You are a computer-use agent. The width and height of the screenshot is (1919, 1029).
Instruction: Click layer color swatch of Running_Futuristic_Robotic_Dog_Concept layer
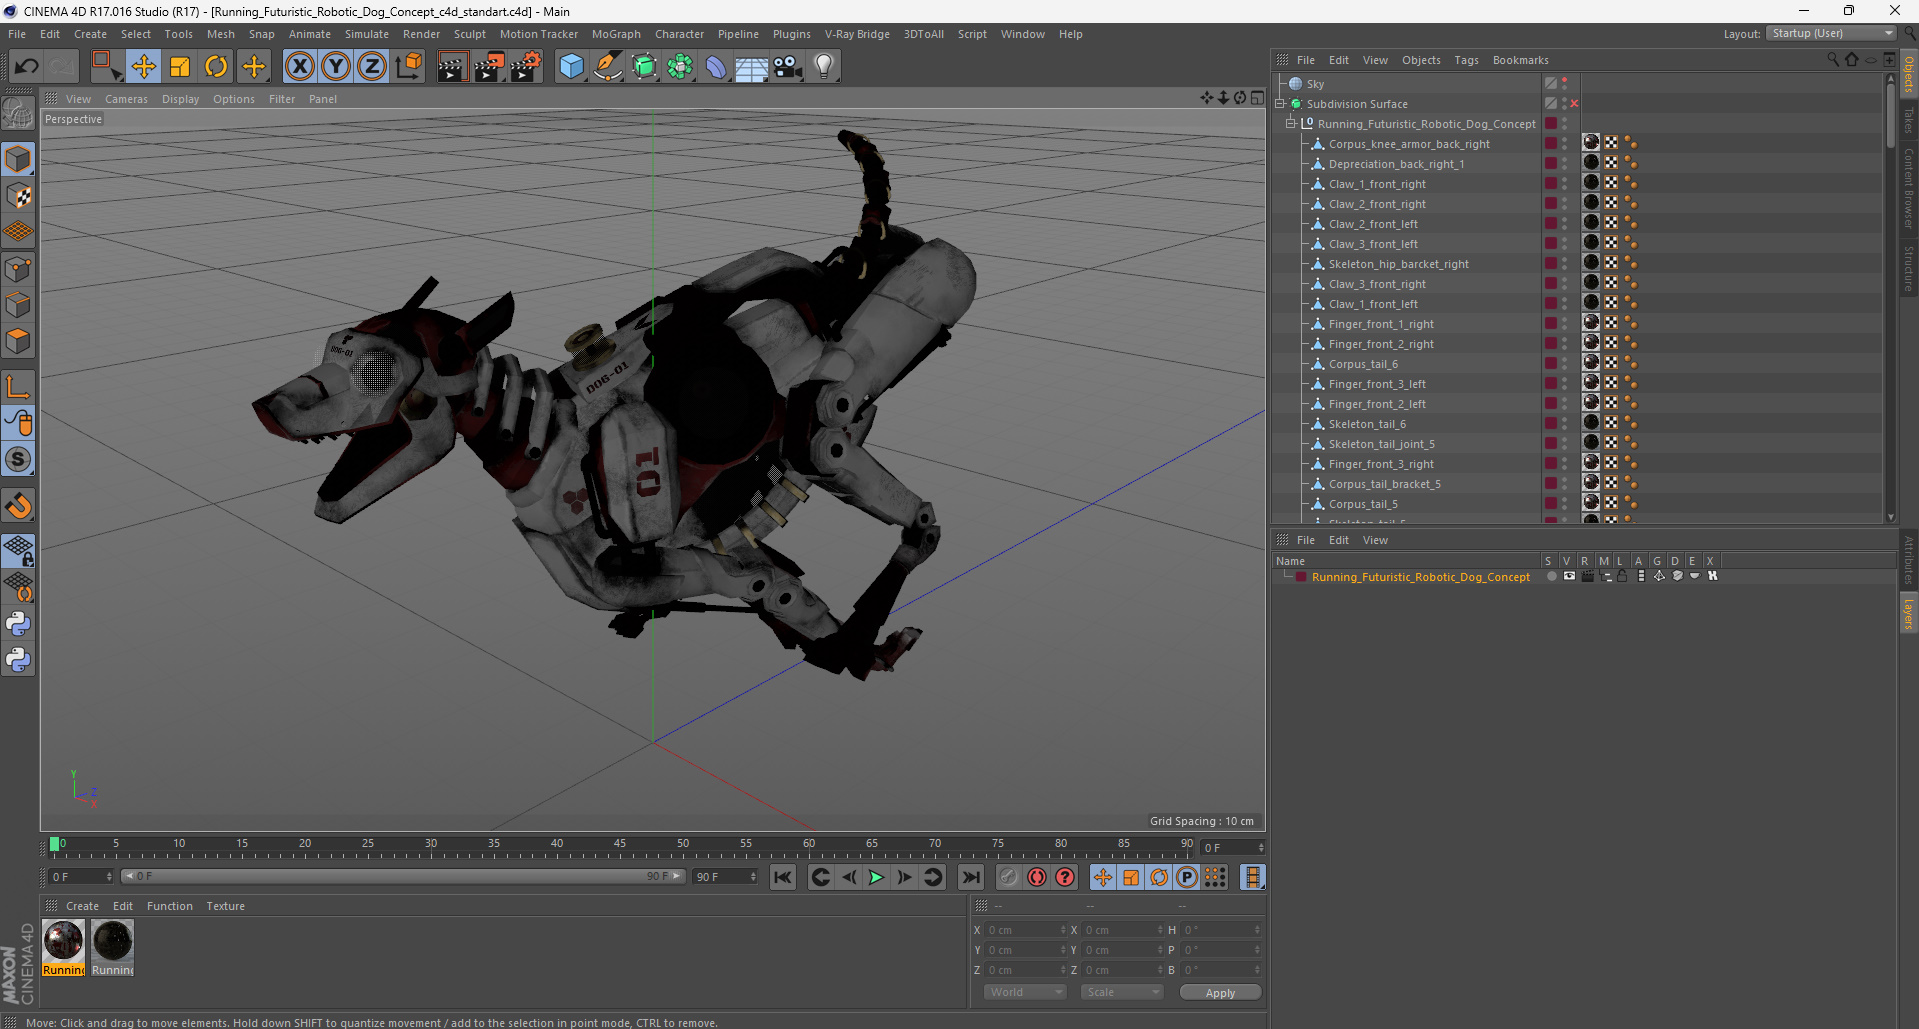click(1300, 577)
